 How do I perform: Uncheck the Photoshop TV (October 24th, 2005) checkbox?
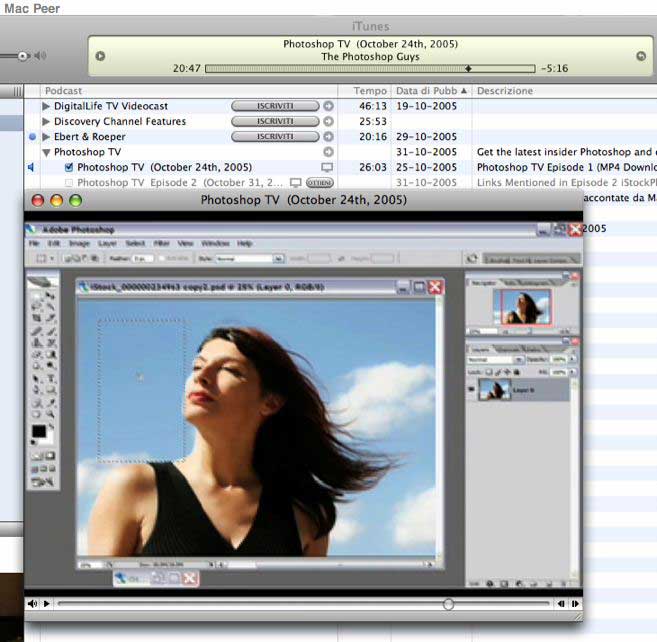[69, 167]
